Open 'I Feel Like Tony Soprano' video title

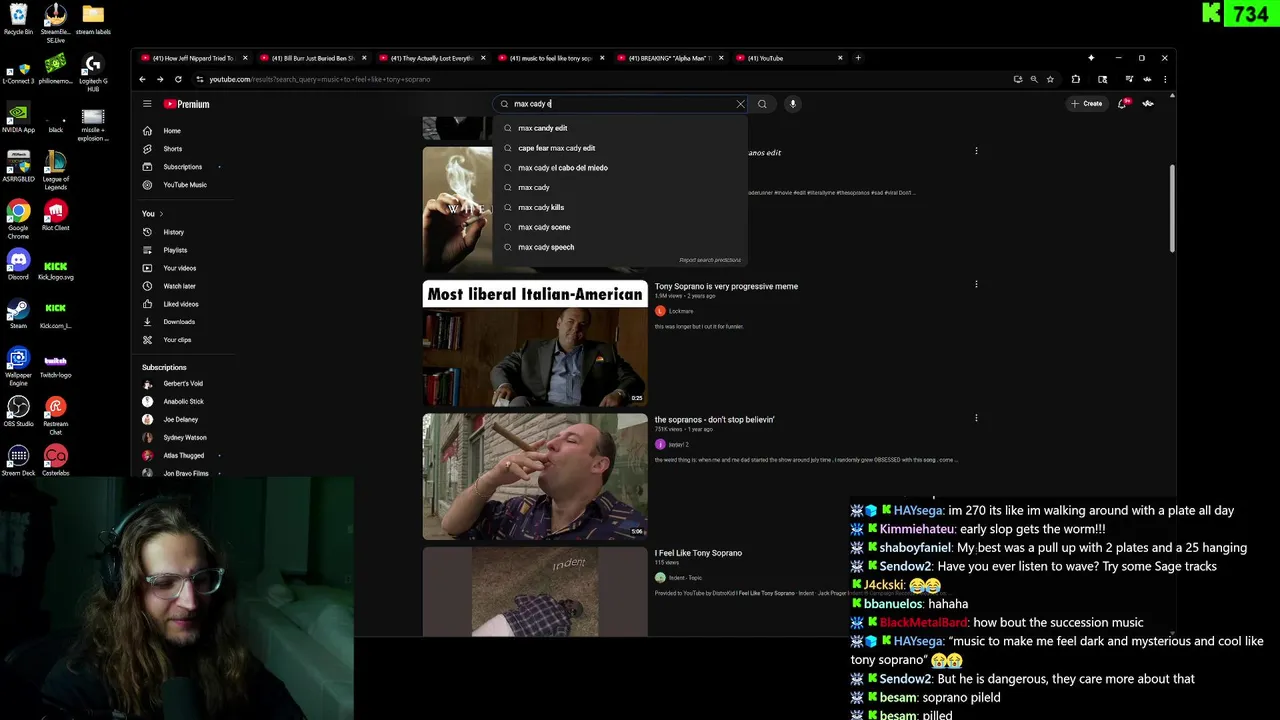698,553
